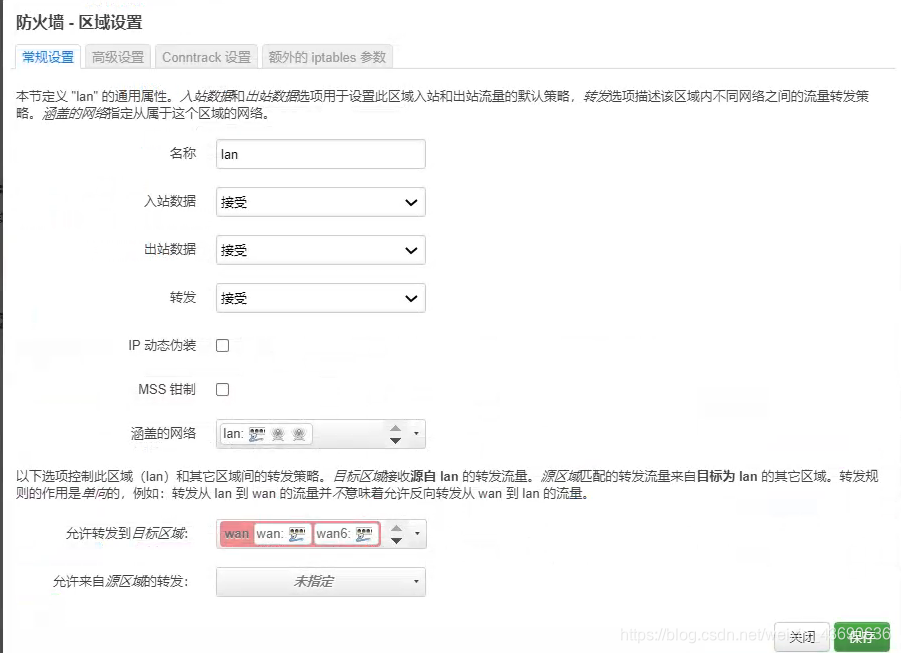Open the 出站数据 policy dropdown

pos(321,250)
